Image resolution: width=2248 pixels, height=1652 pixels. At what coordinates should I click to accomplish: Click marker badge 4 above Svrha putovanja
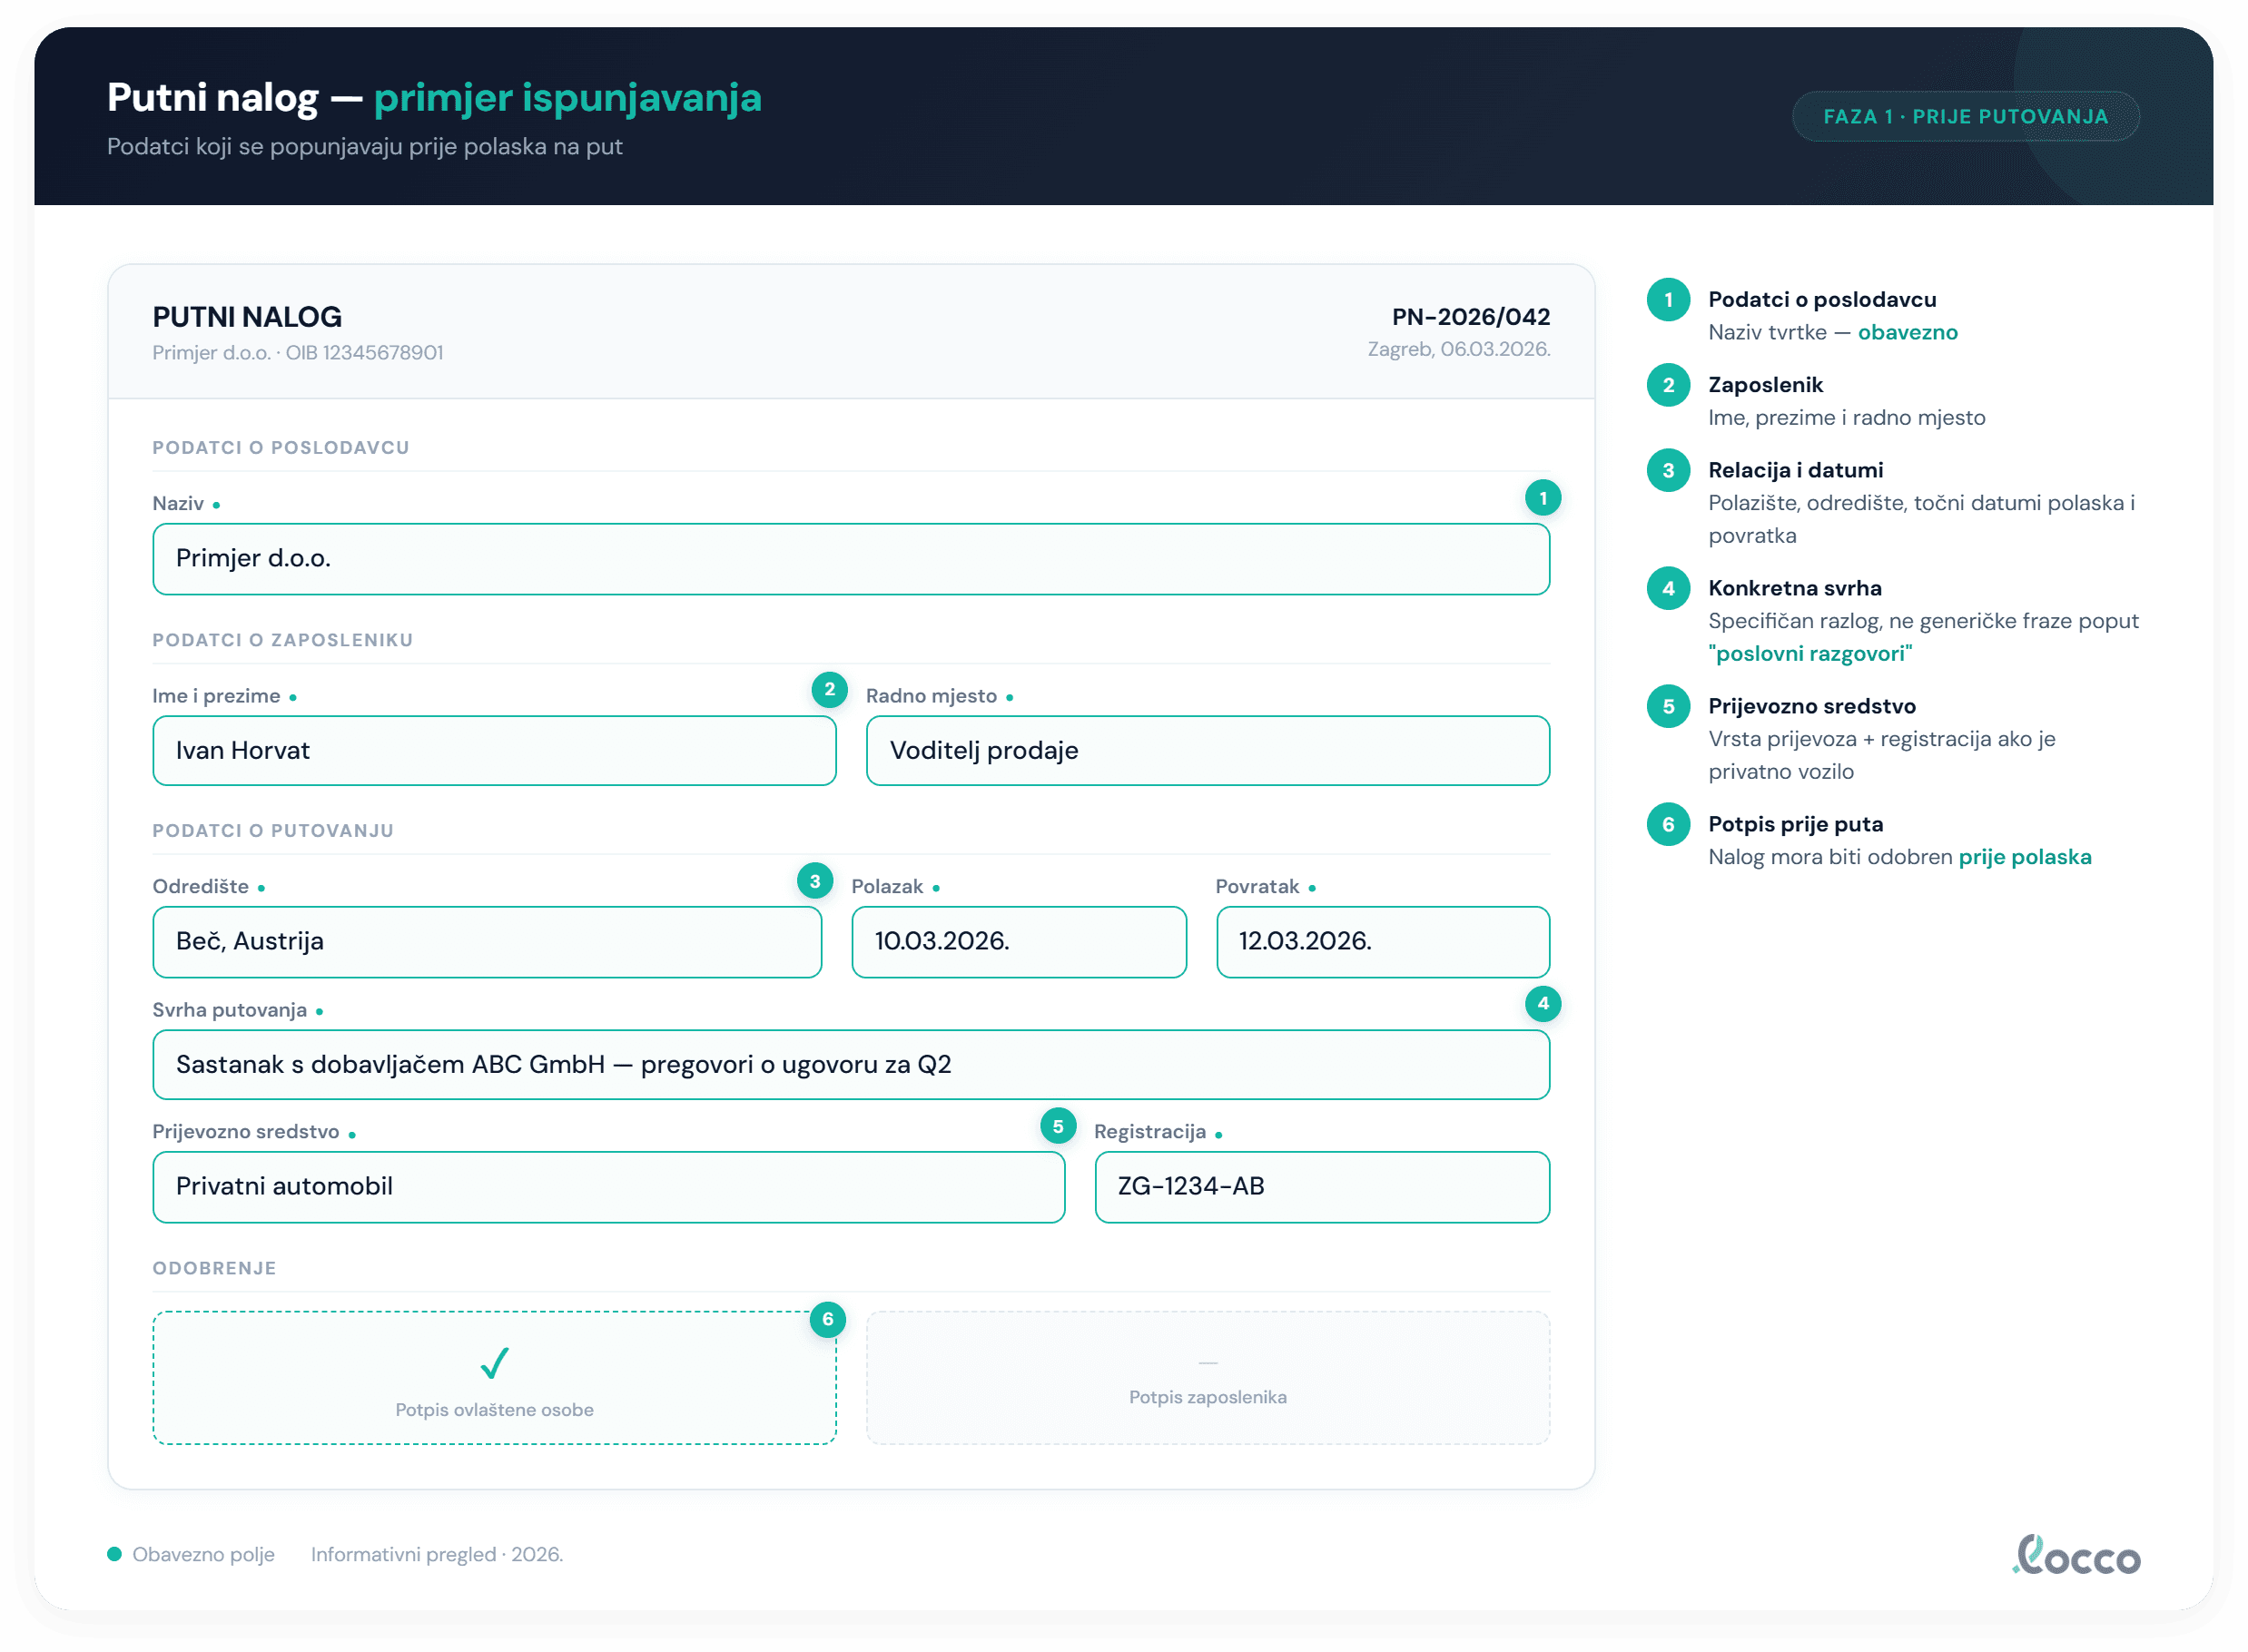tap(1542, 1003)
